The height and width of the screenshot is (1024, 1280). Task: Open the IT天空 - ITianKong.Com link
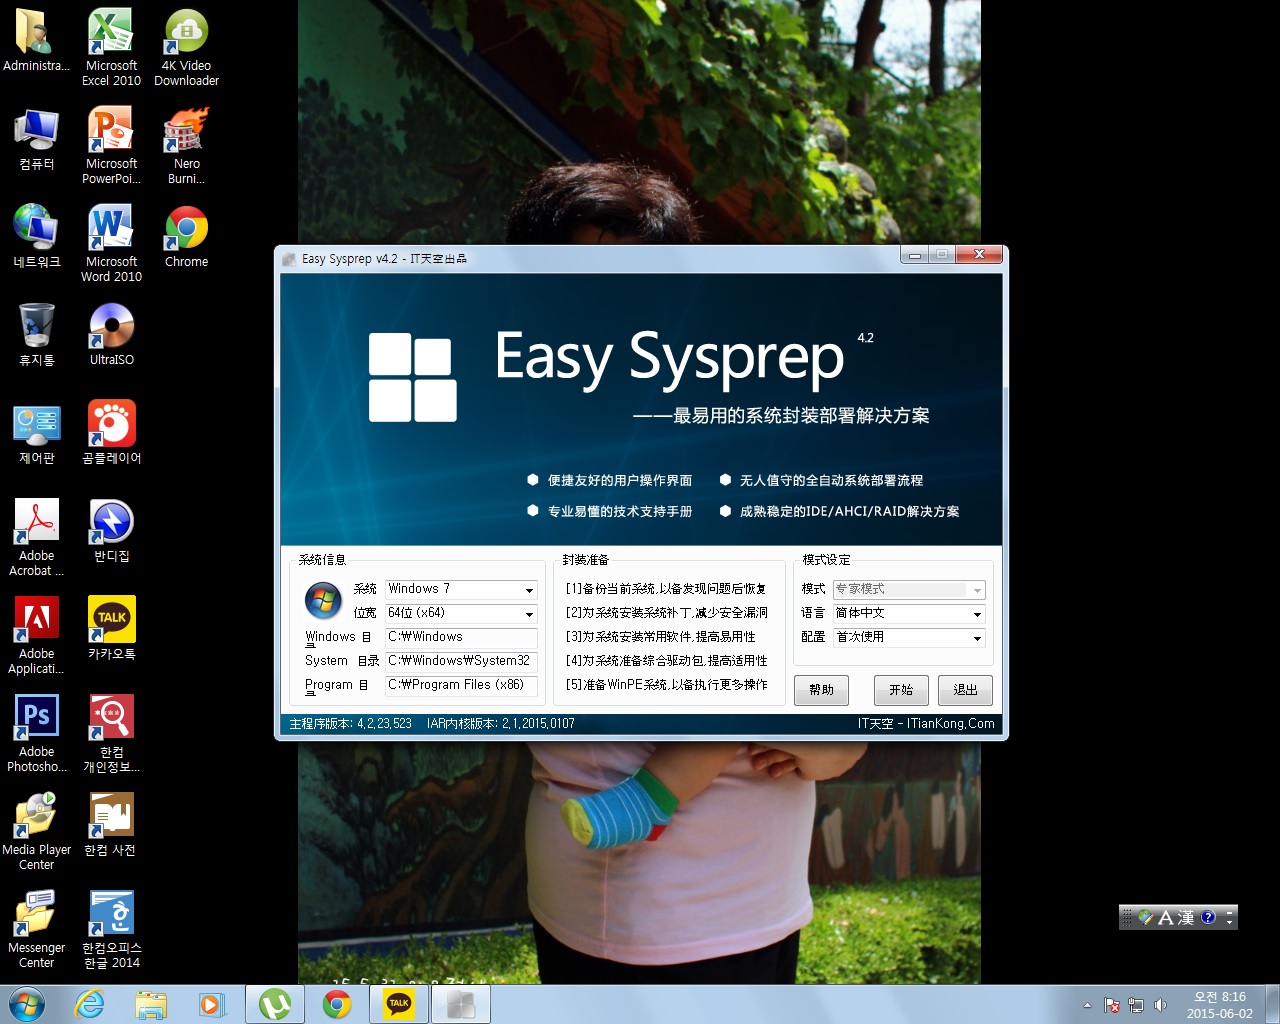point(926,724)
